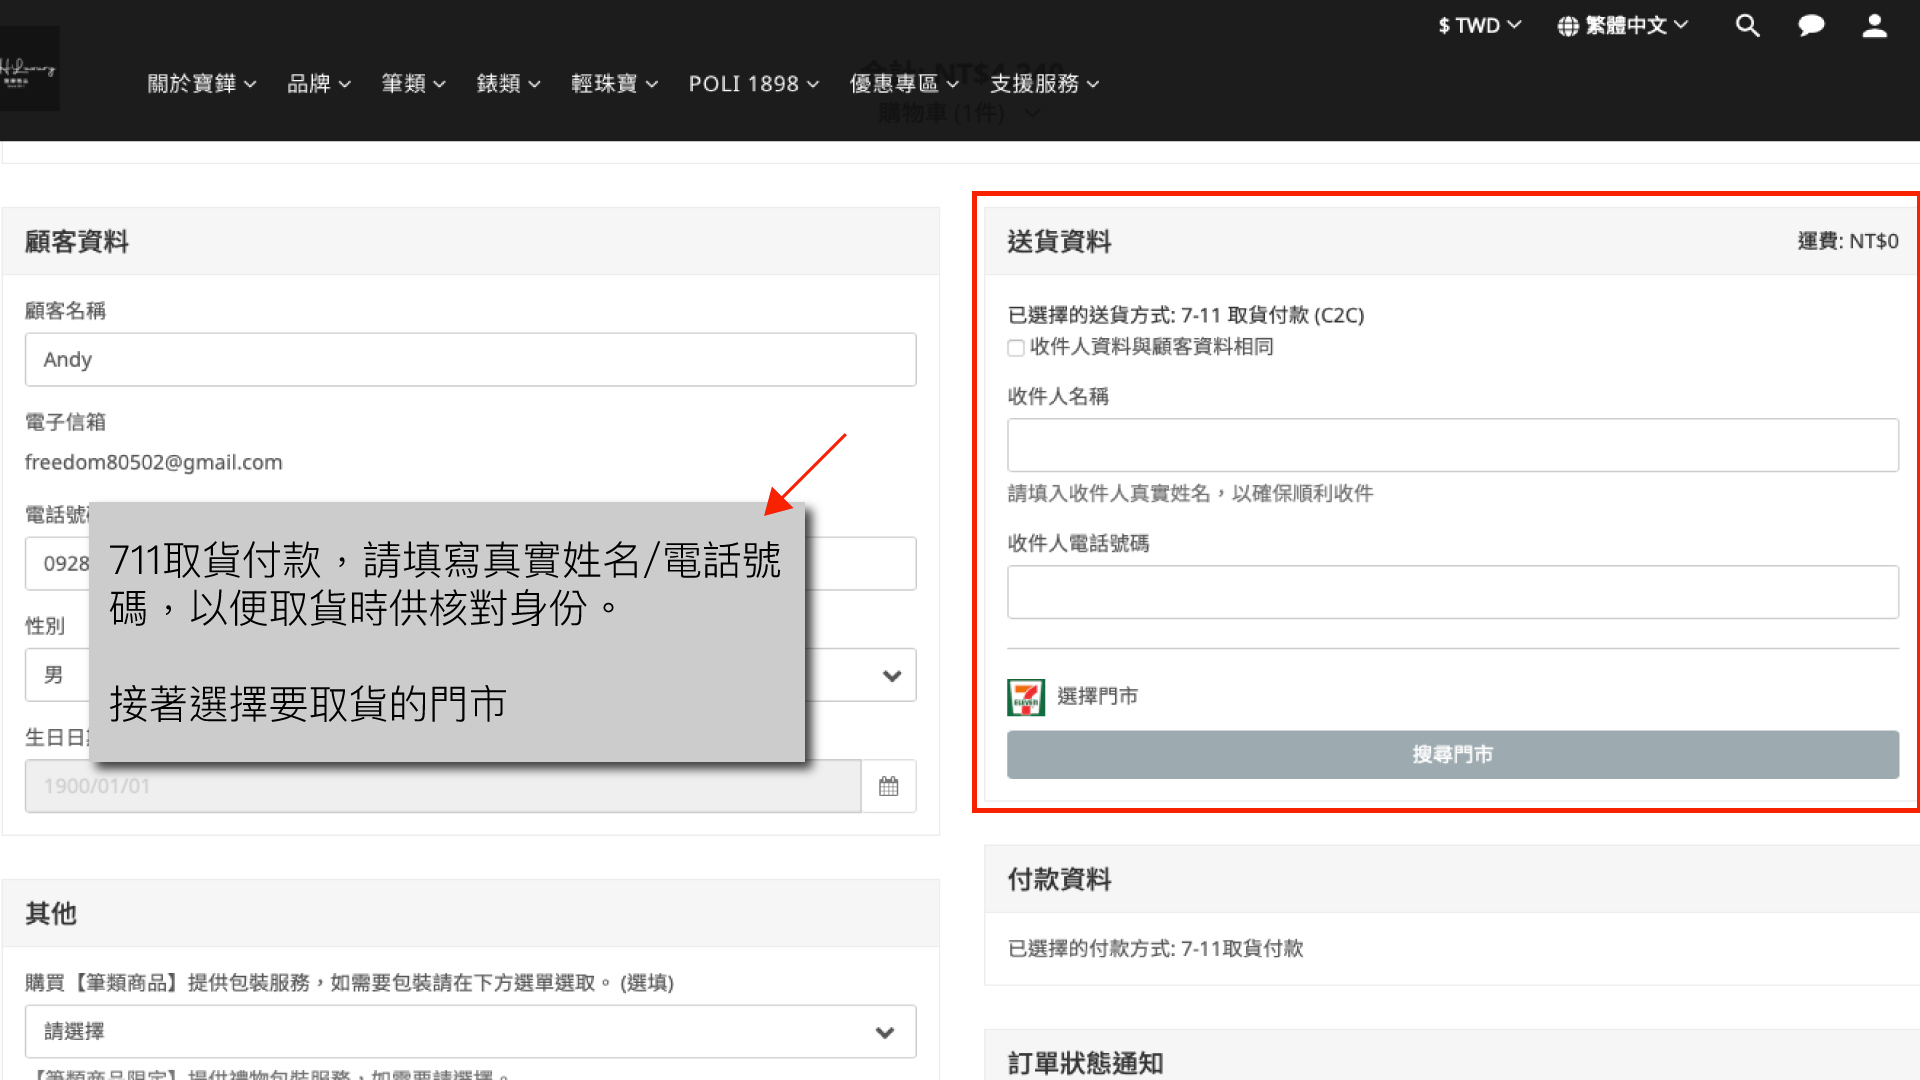Open the search magnifier icon

(x=1747, y=26)
